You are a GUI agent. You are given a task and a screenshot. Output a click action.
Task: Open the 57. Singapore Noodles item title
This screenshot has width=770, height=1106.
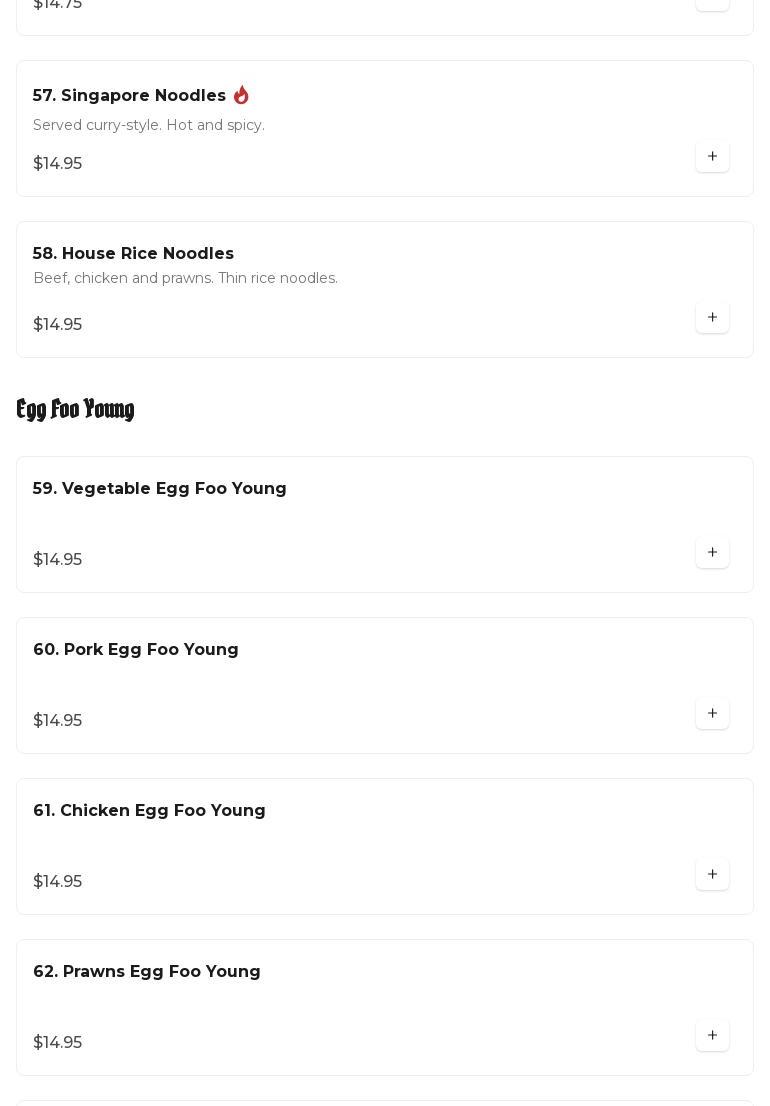[129, 96]
